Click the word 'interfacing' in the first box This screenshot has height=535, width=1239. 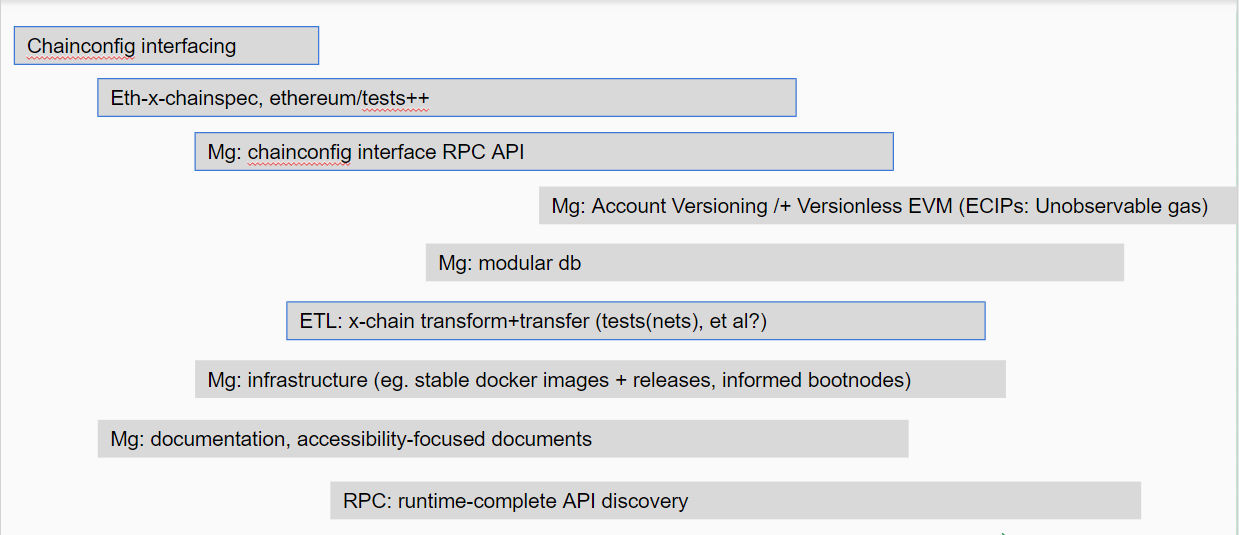188,46
